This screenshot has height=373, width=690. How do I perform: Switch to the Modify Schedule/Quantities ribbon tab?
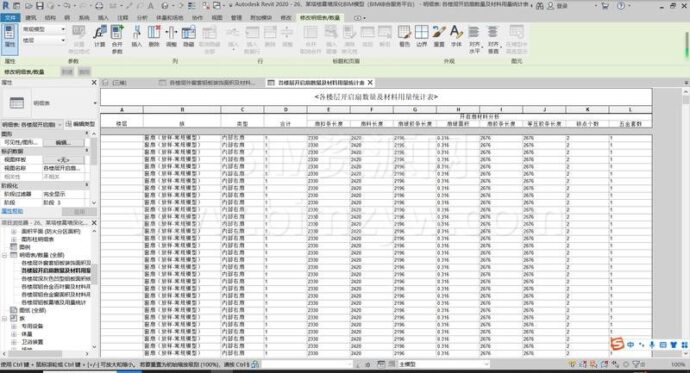coord(320,18)
